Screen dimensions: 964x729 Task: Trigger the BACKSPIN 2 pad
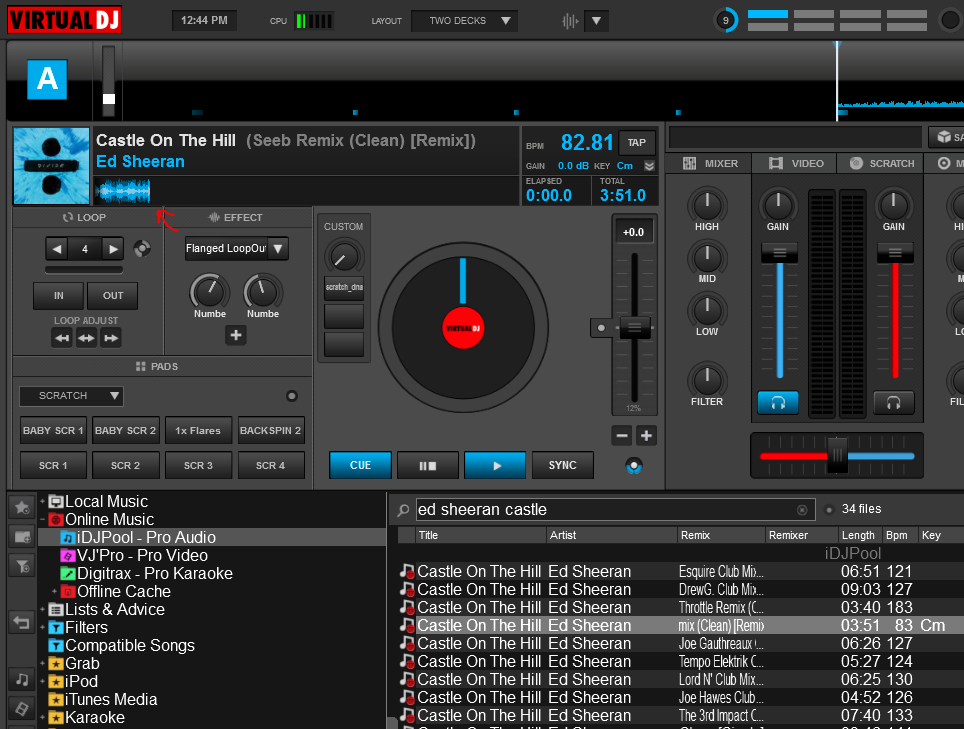click(x=271, y=430)
